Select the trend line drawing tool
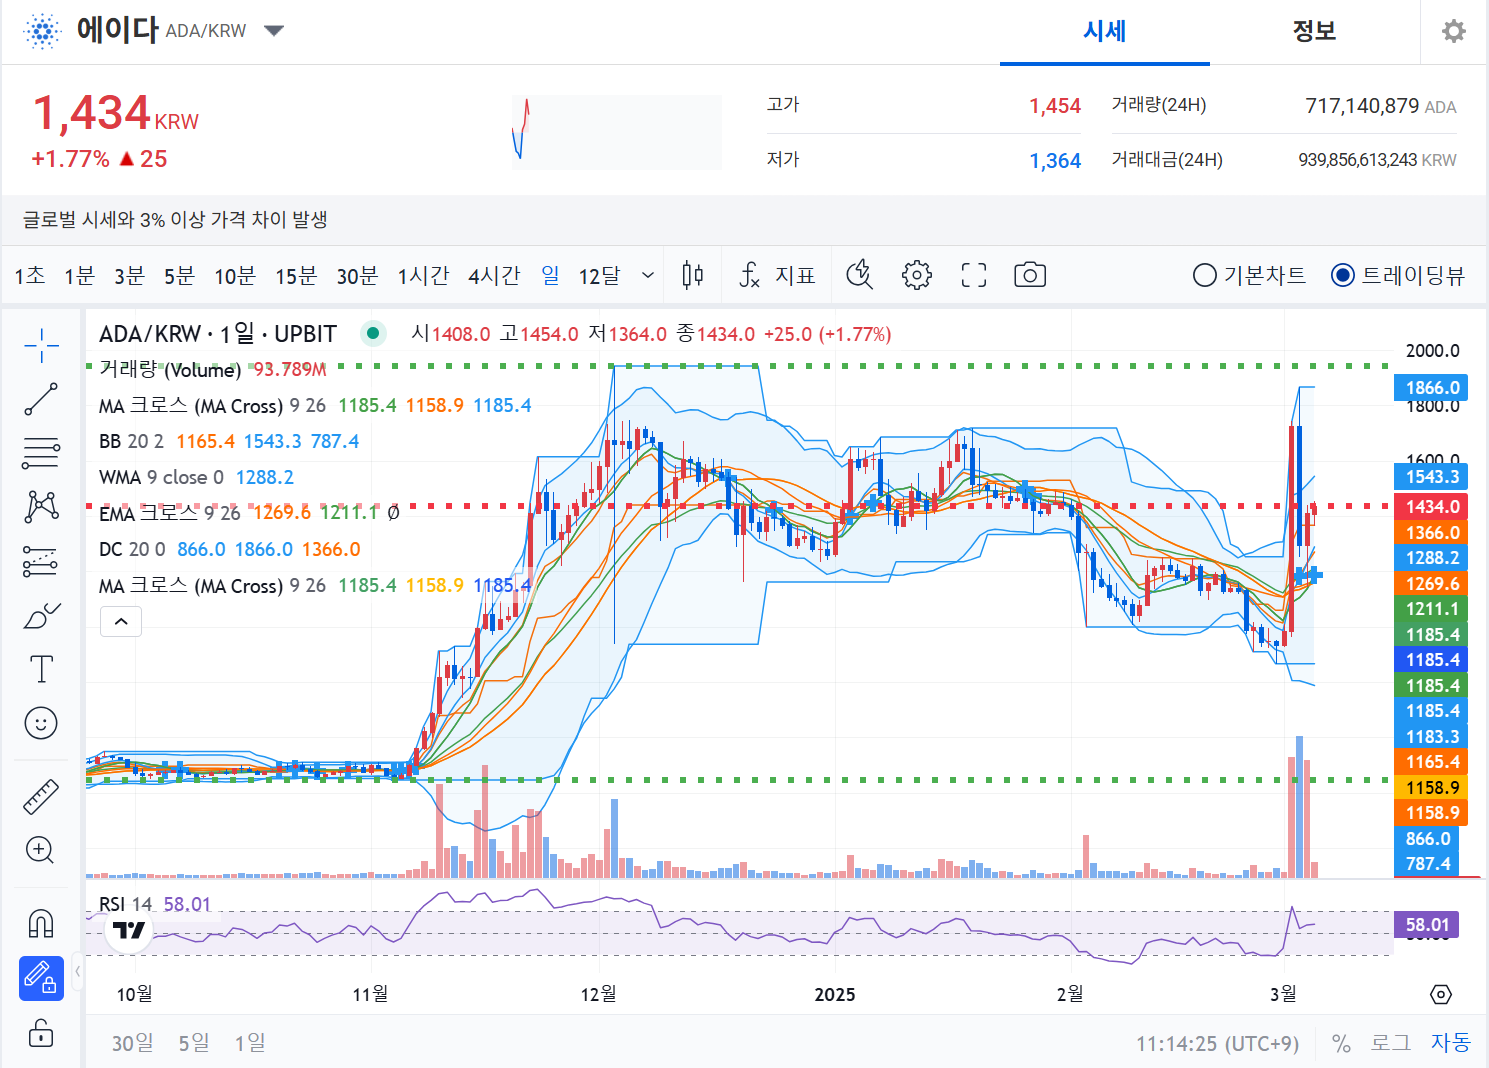1489x1068 pixels. pyautogui.click(x=41, y=399)
